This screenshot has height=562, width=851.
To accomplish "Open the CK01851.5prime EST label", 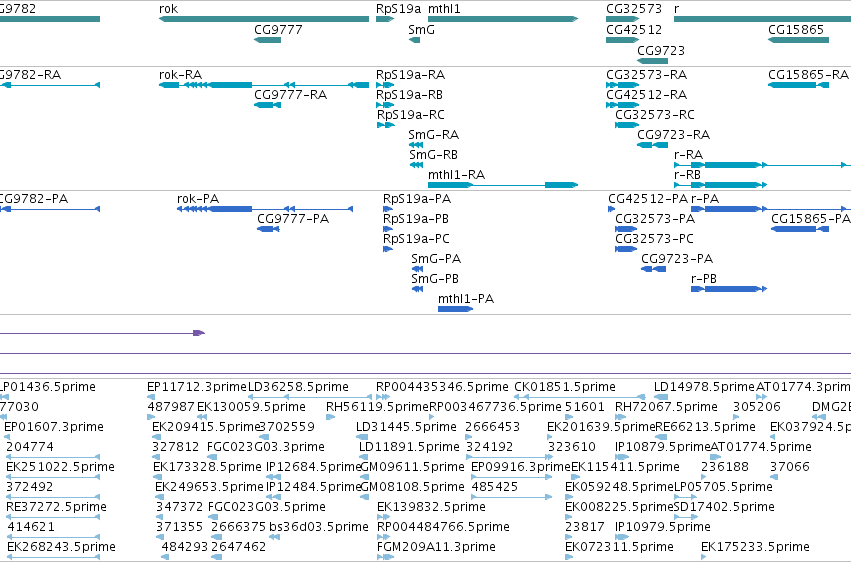I will (x=564, y=387).
